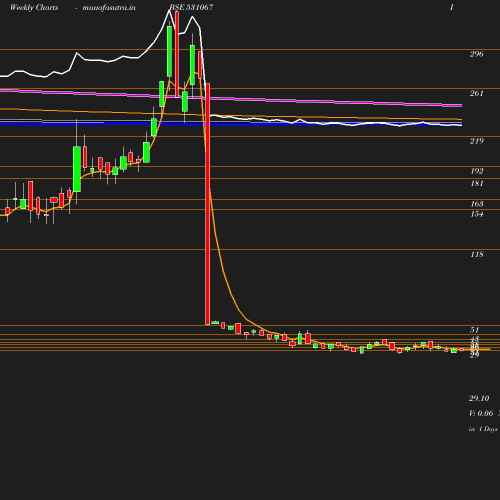Click the "Weekly Charts" title text
The height and width of the screenshot is (500, 500).
[x=34, y=8]
